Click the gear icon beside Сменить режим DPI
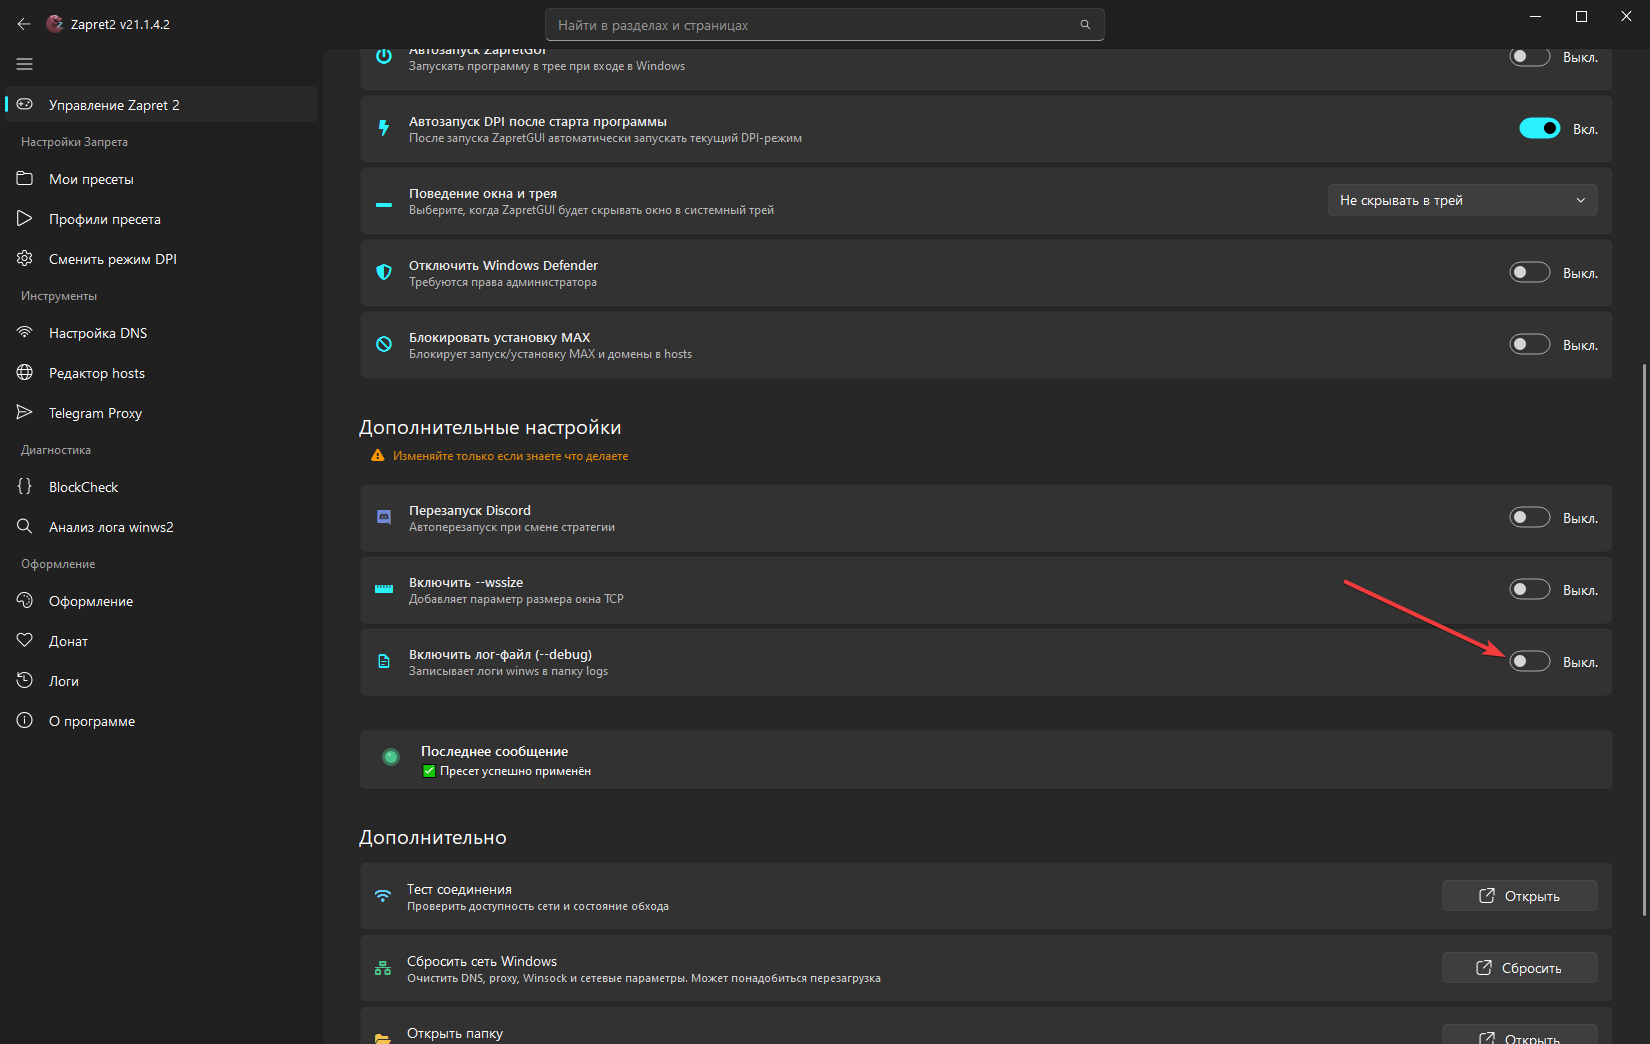 coord(25,258)
